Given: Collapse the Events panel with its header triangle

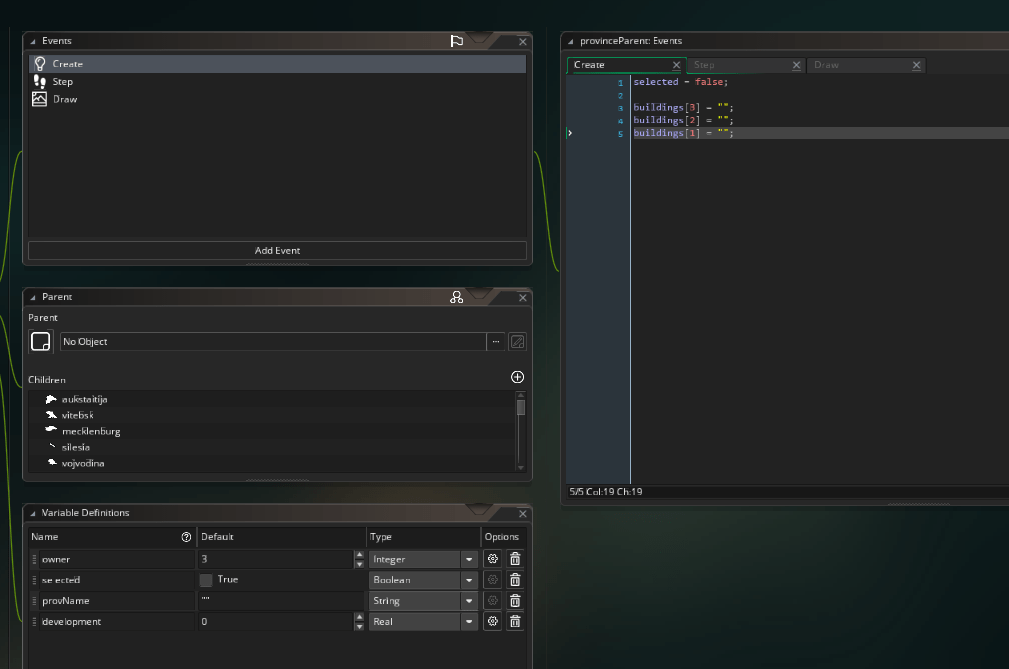Looking at the screenshot, I should point(31,41).
